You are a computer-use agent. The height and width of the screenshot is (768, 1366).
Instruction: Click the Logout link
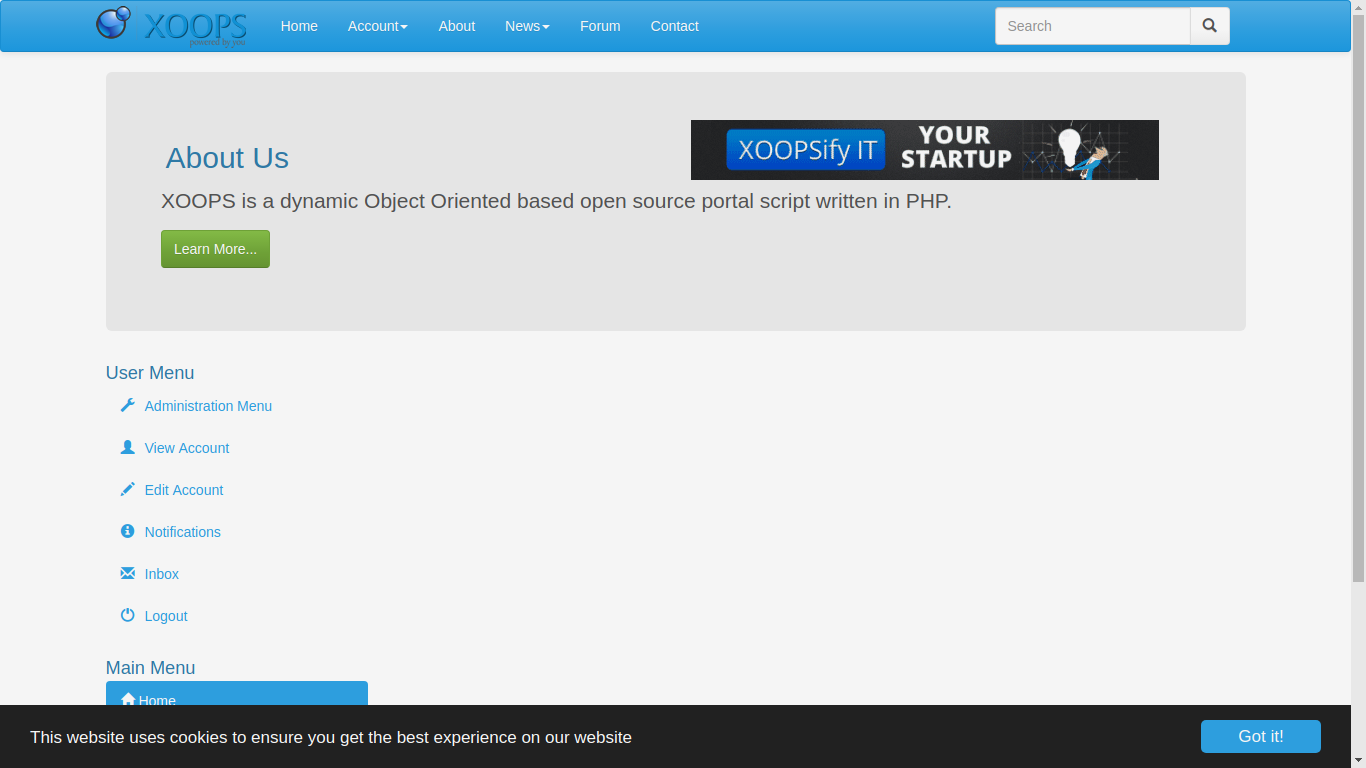(166, 616)
